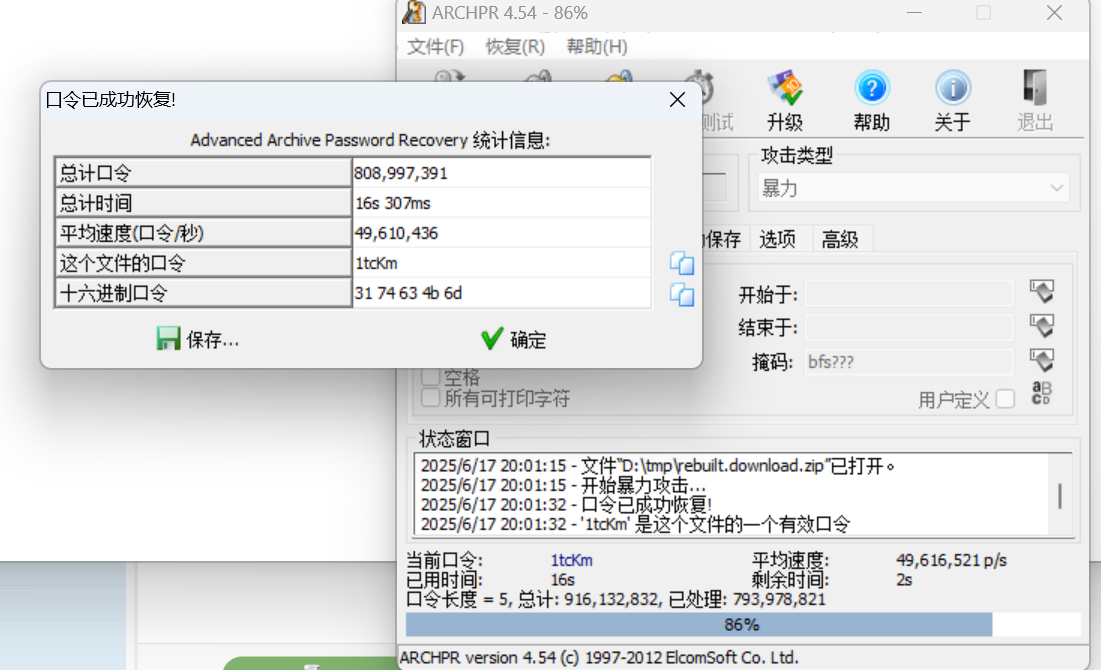
Task: Copy the 这个文件的口令 password value to clipboard
Action: pyautogui.click(x=681, y=263)
